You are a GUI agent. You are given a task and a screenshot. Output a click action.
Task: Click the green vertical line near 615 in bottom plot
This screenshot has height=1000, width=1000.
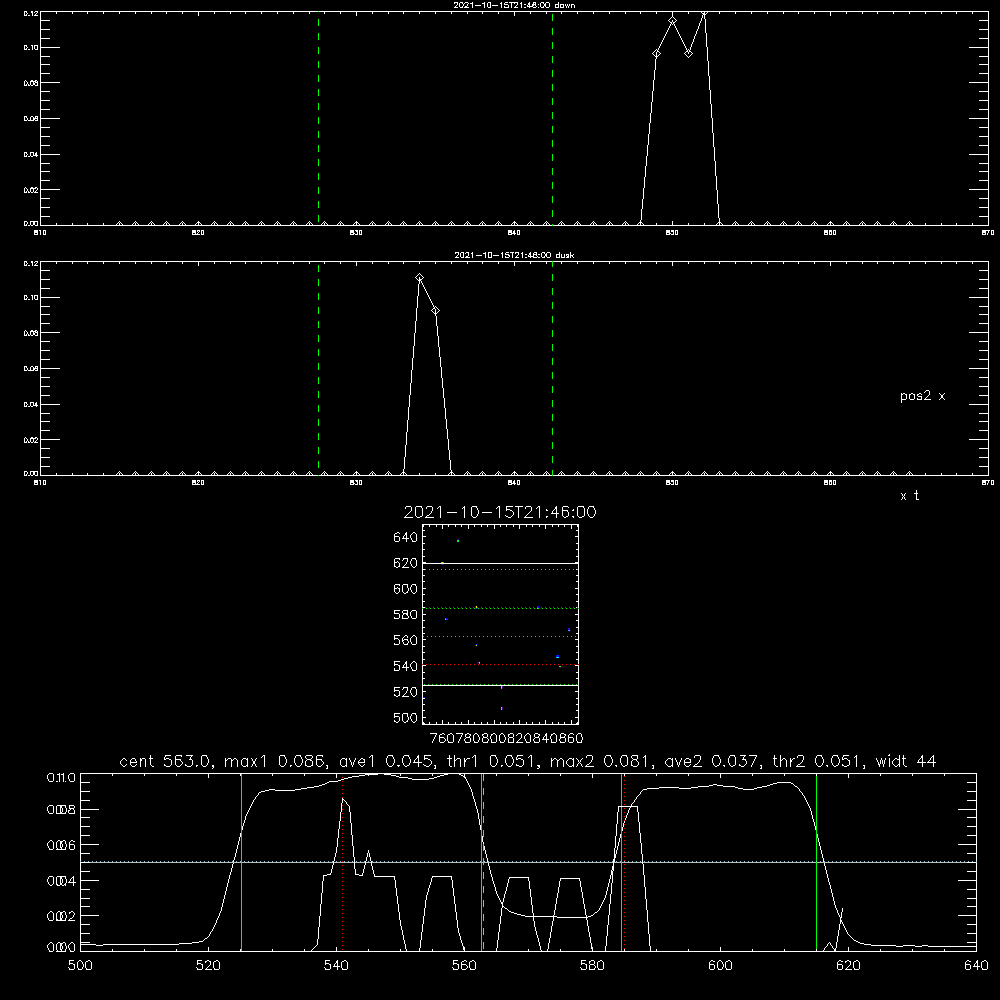[816, 862]
